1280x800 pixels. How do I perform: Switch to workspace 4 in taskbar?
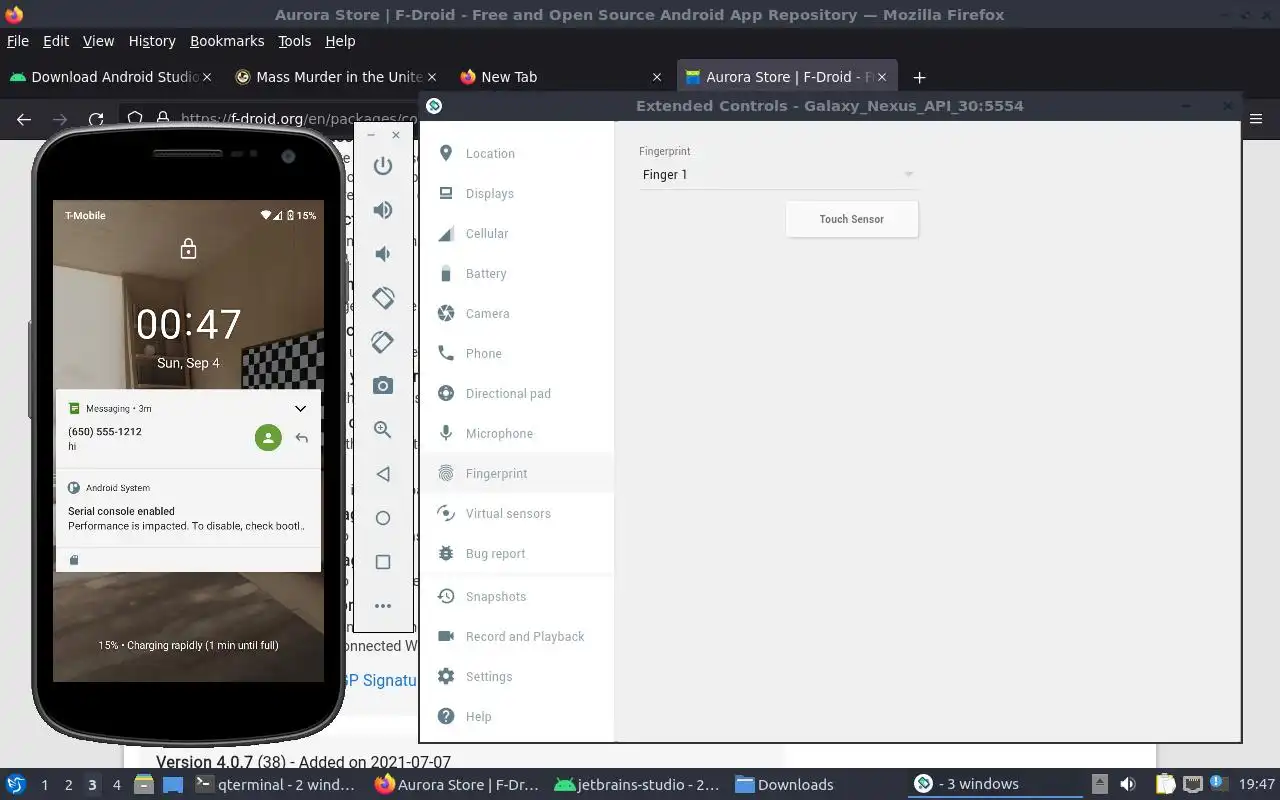(116, 785)
